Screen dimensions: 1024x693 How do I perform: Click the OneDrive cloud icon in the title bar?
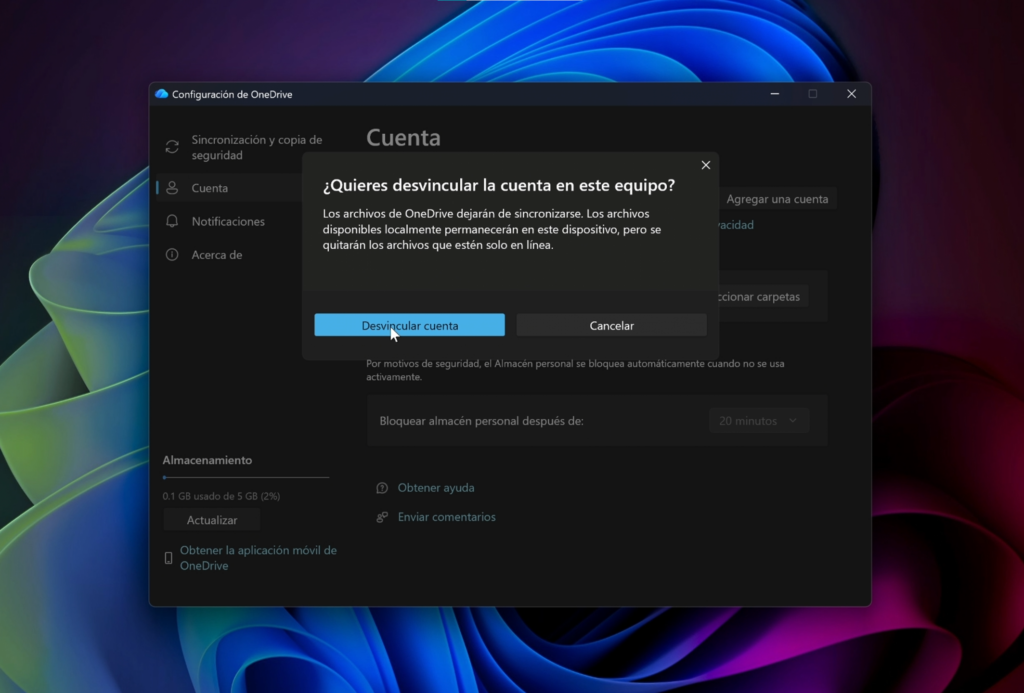(x=163, y=93)
